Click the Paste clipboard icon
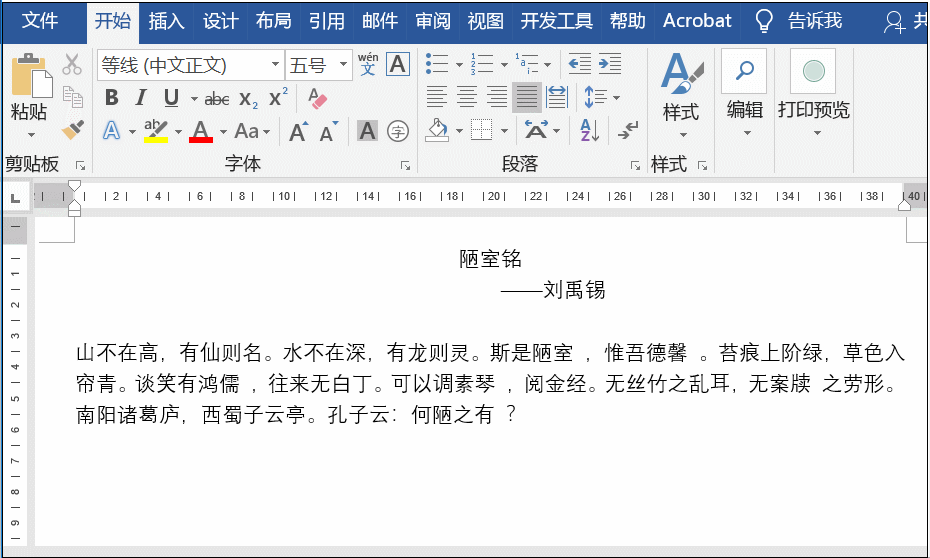This screenshot has height=558, width=930. pyautogui.click(x=31, y=75)
